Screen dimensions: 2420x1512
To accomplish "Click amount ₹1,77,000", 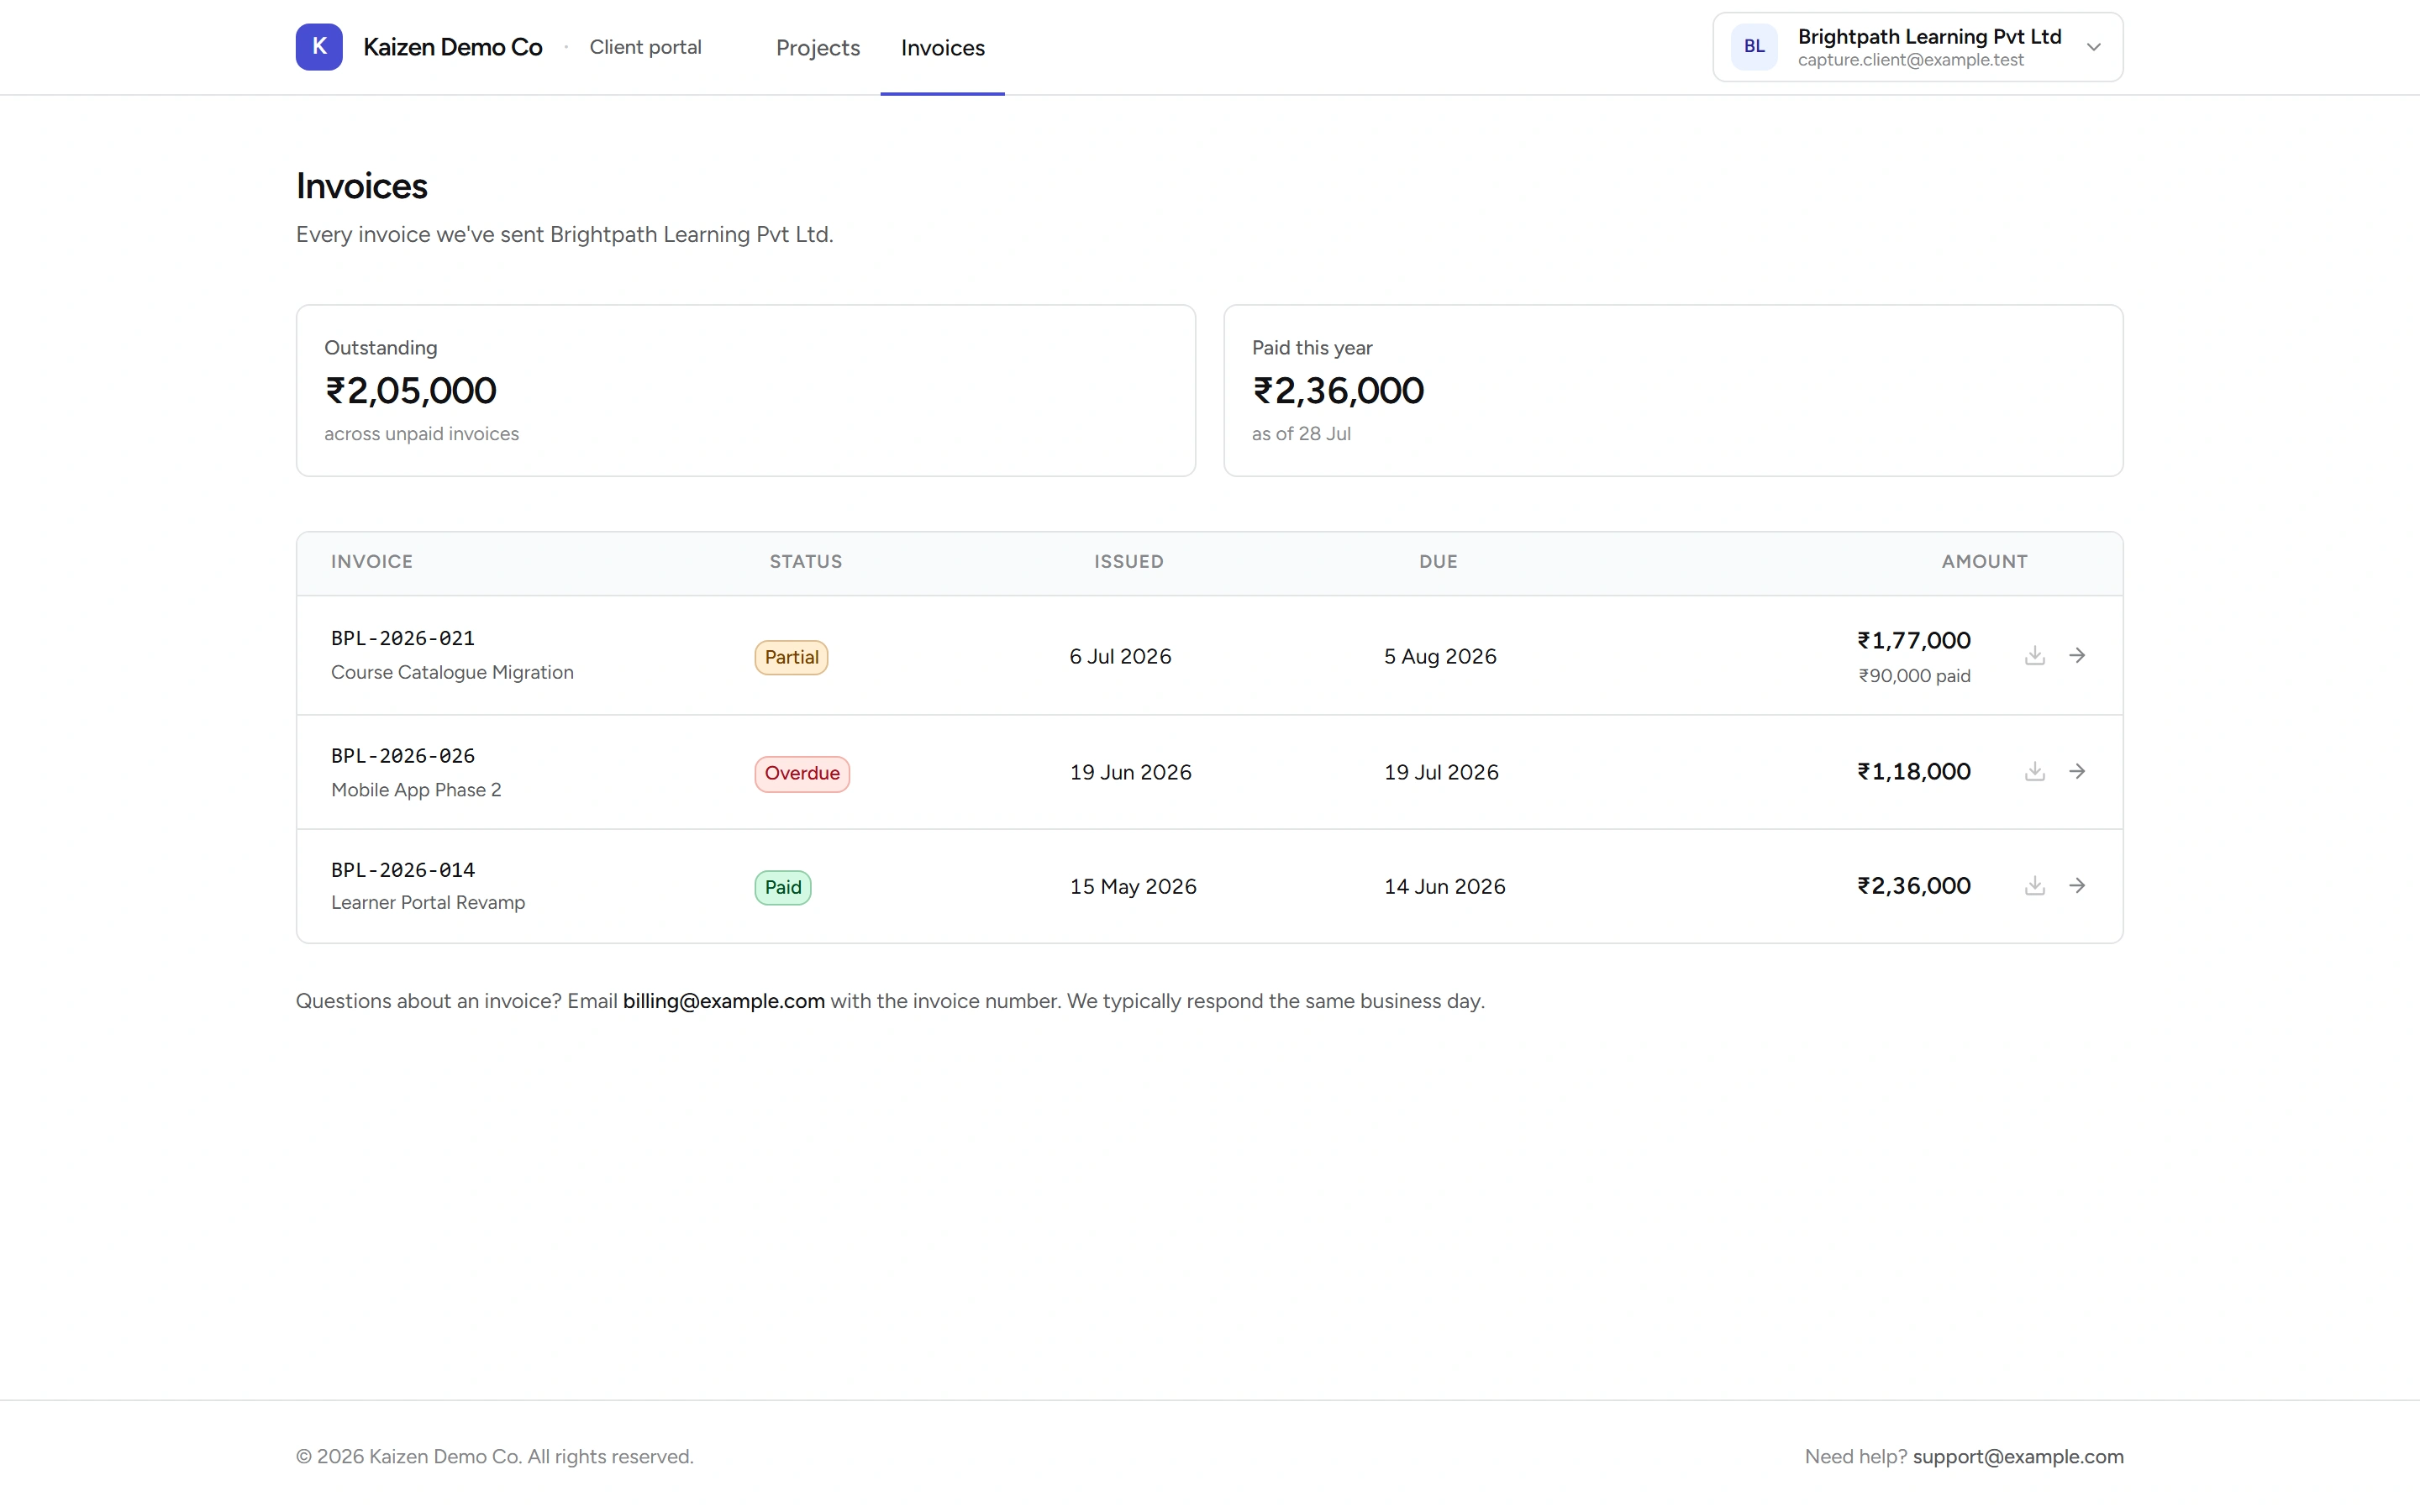I will (x=1914, y=641).
